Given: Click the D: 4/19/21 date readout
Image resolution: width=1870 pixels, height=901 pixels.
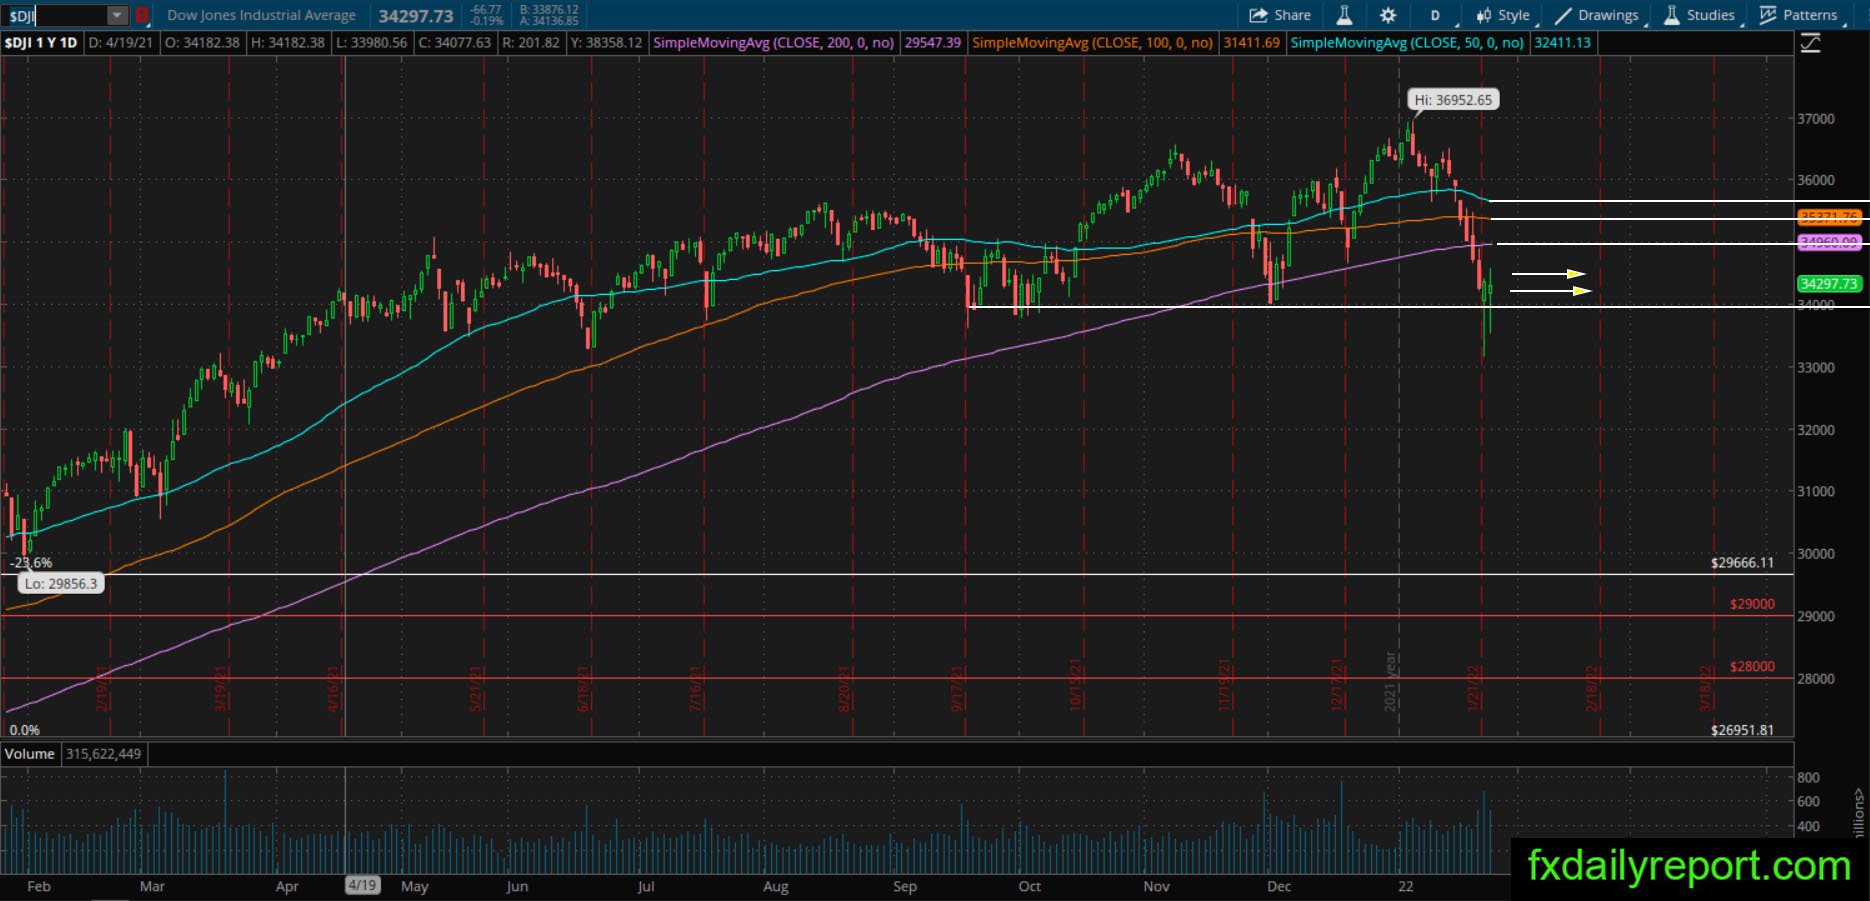Looking at the screenshot, I should pyautogui.click(x=121, y=43).
